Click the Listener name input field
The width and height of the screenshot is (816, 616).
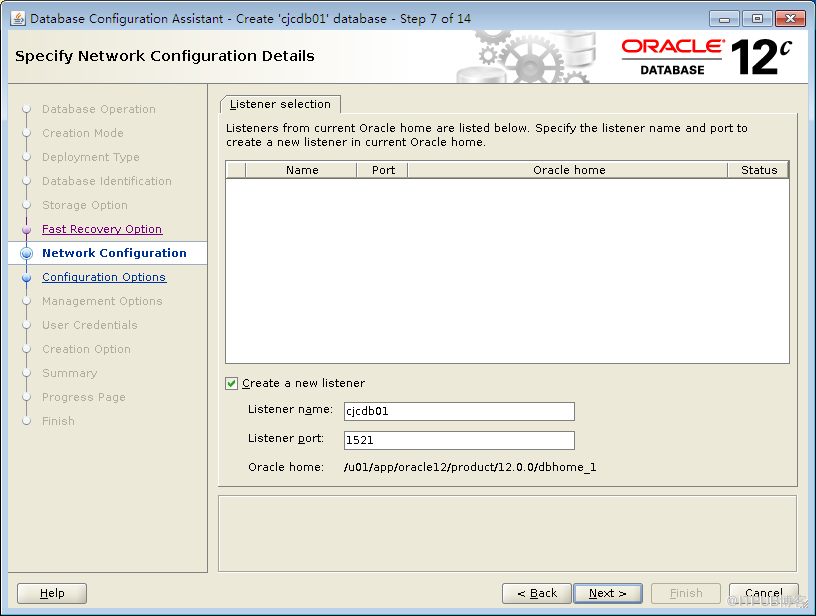tap(459, 411)
